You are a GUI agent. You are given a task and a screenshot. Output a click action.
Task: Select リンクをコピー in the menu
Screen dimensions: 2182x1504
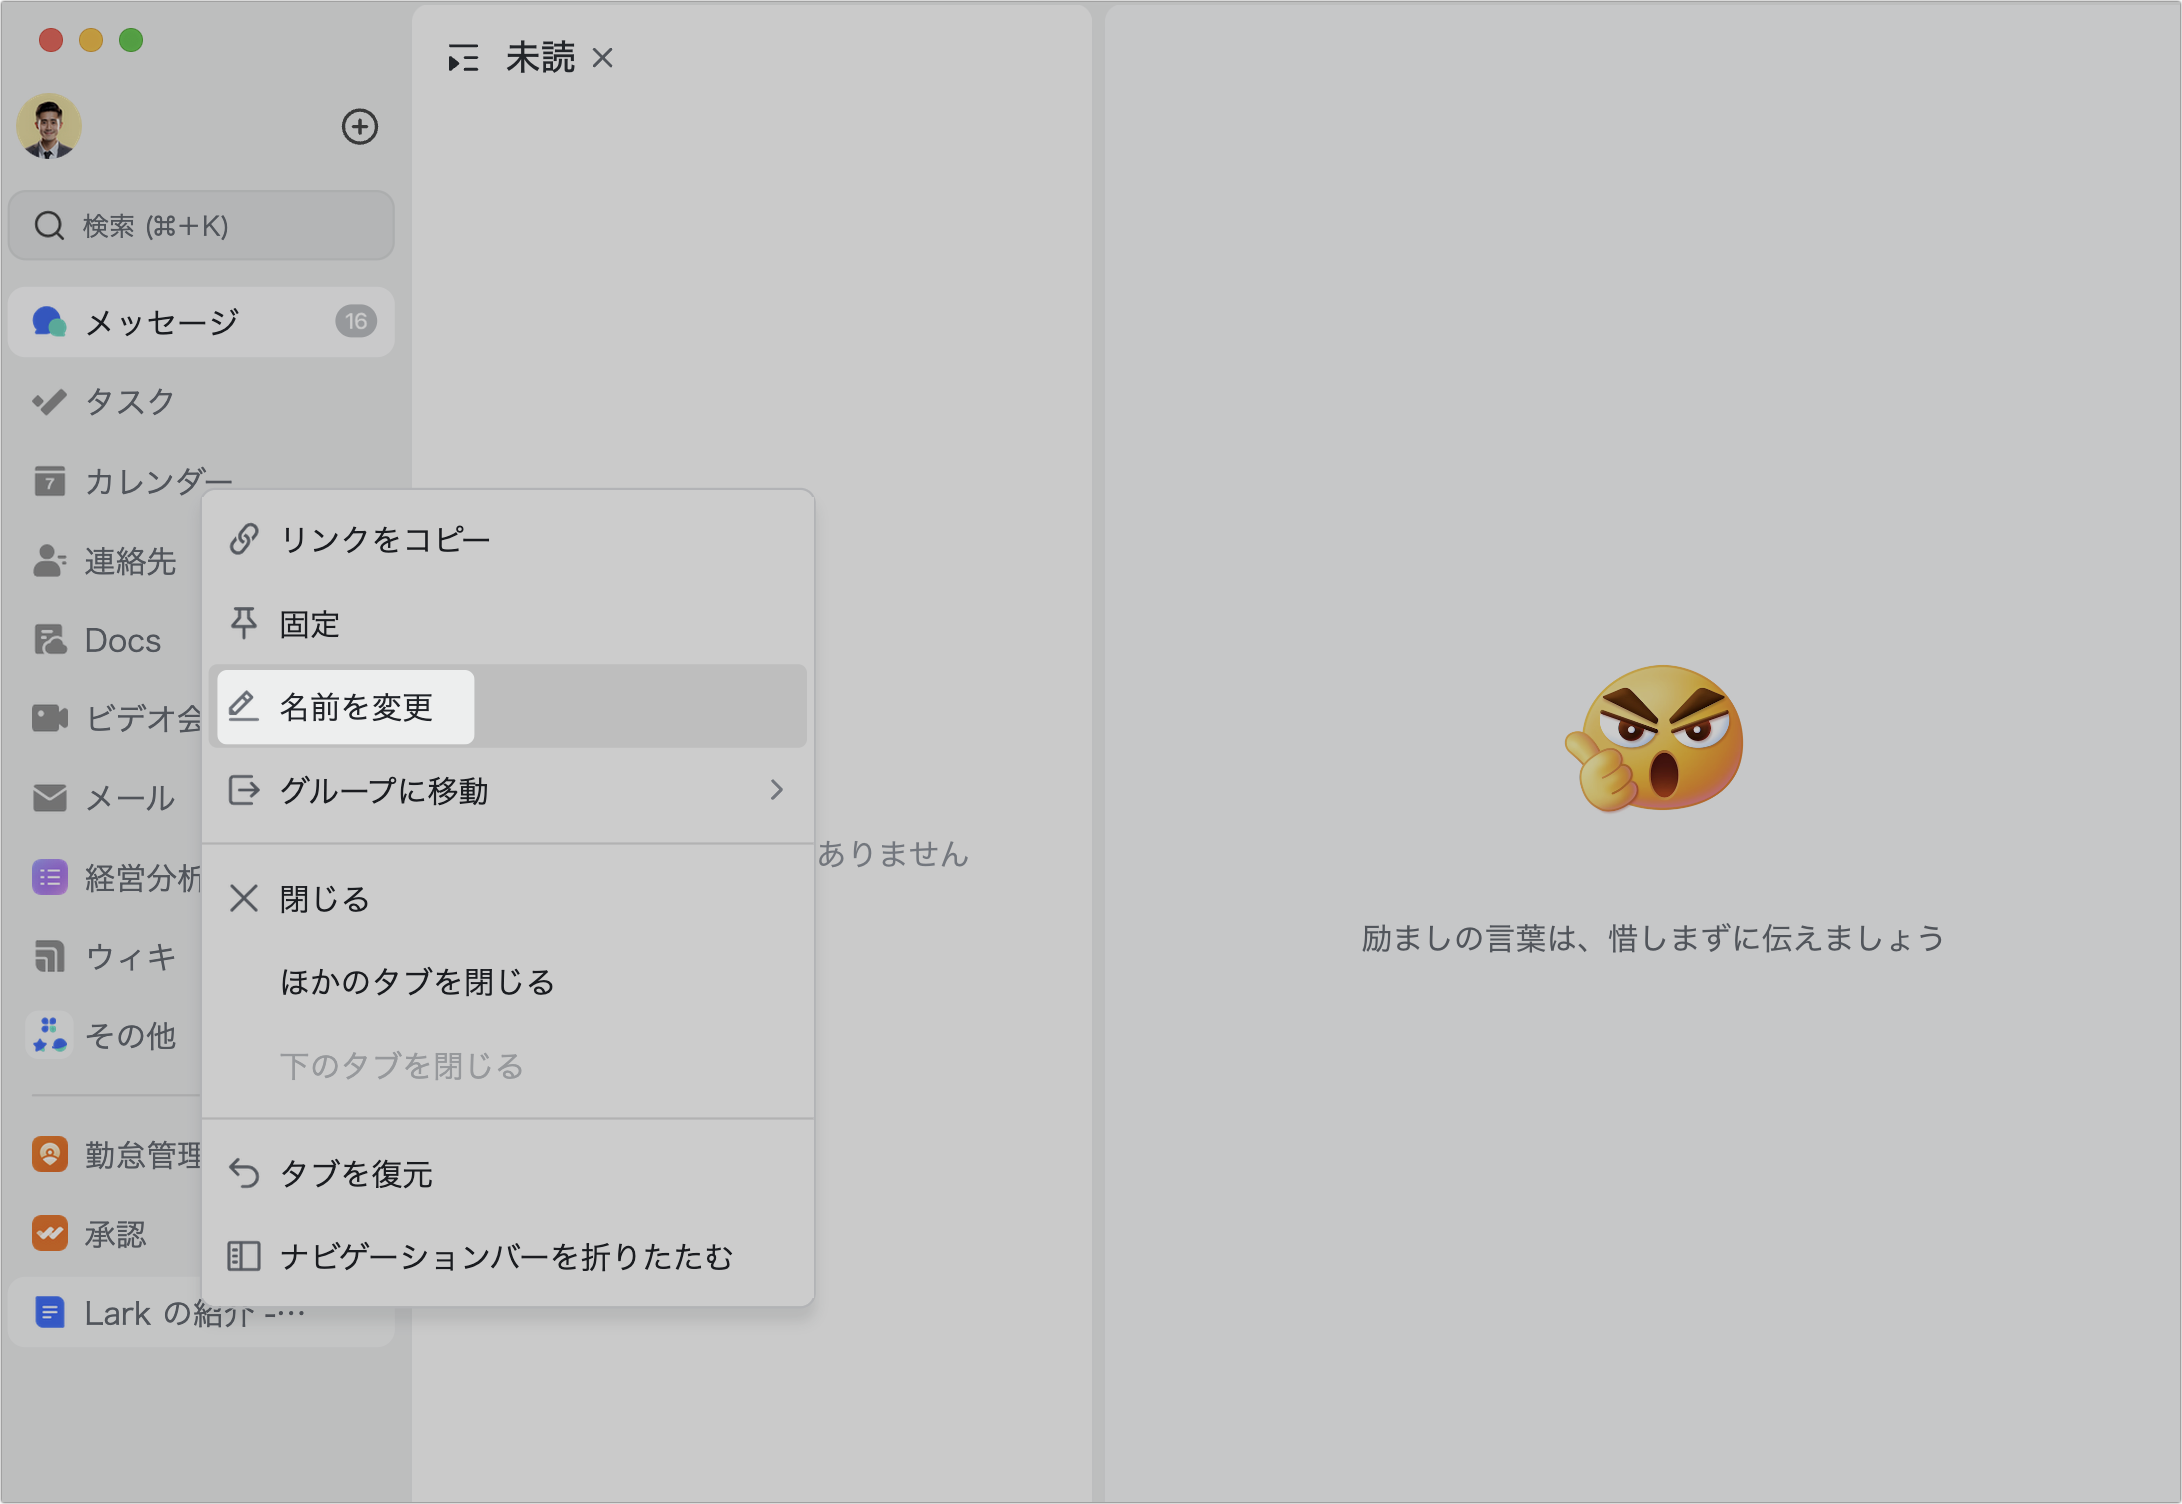coord(385,538)
